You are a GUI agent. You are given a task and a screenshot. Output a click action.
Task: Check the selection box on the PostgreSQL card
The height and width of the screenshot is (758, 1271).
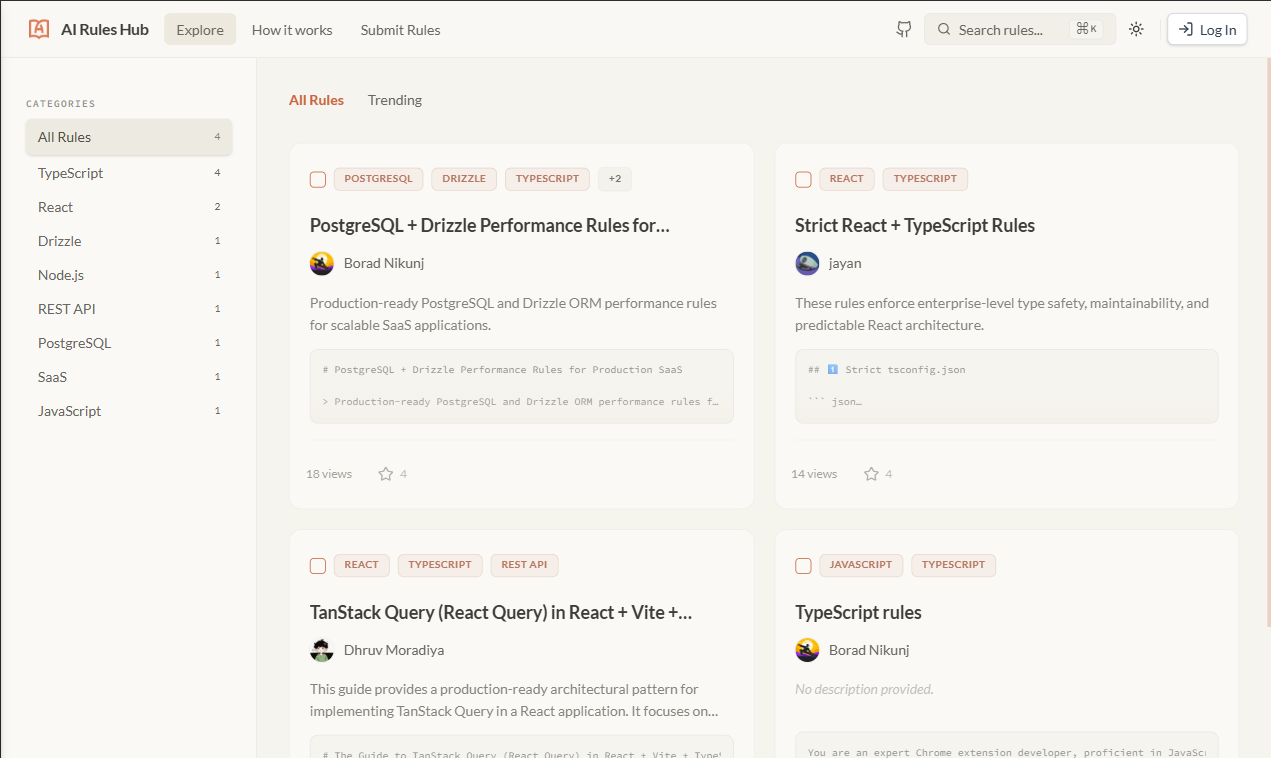tap(317, 179)
